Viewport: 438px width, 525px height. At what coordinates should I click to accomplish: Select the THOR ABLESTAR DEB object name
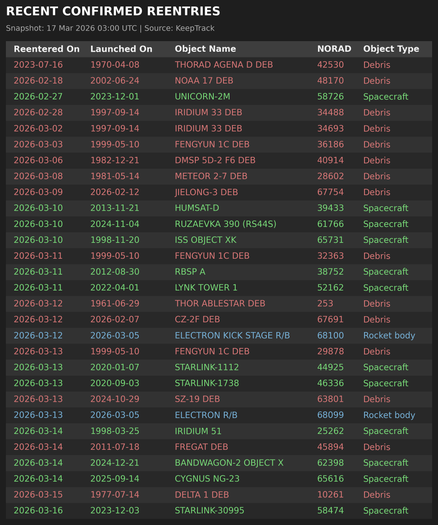pyautogui.click(x=220, y=303)
